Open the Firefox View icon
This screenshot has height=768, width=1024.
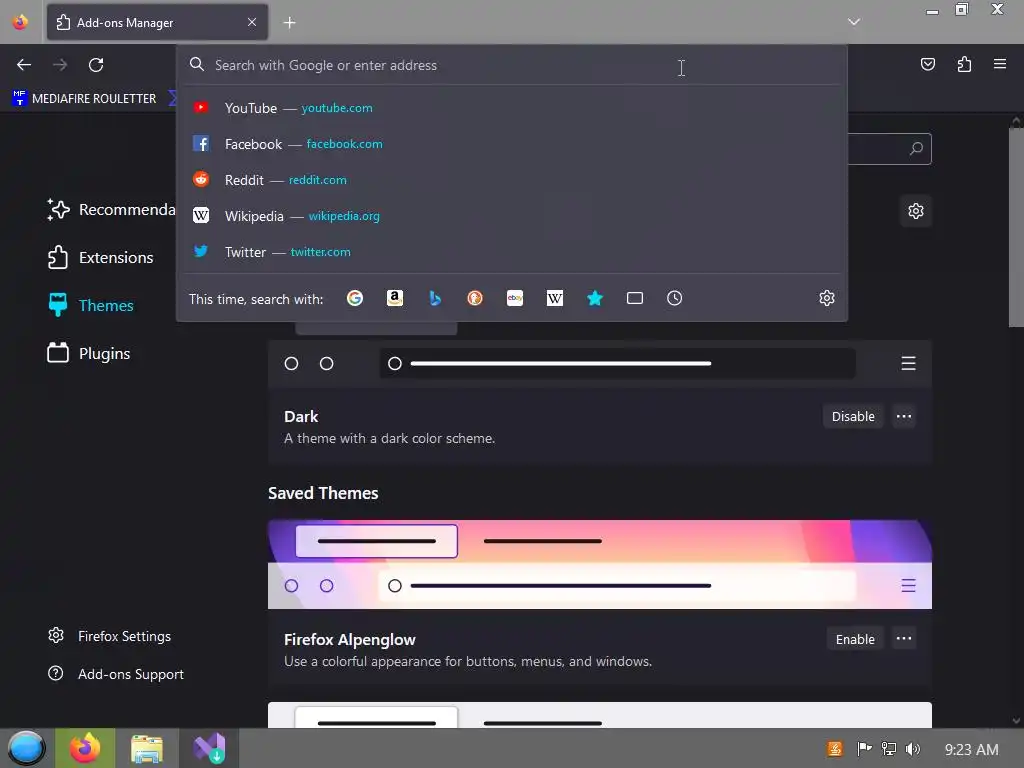pyautogui.click(x=20, y=22)
